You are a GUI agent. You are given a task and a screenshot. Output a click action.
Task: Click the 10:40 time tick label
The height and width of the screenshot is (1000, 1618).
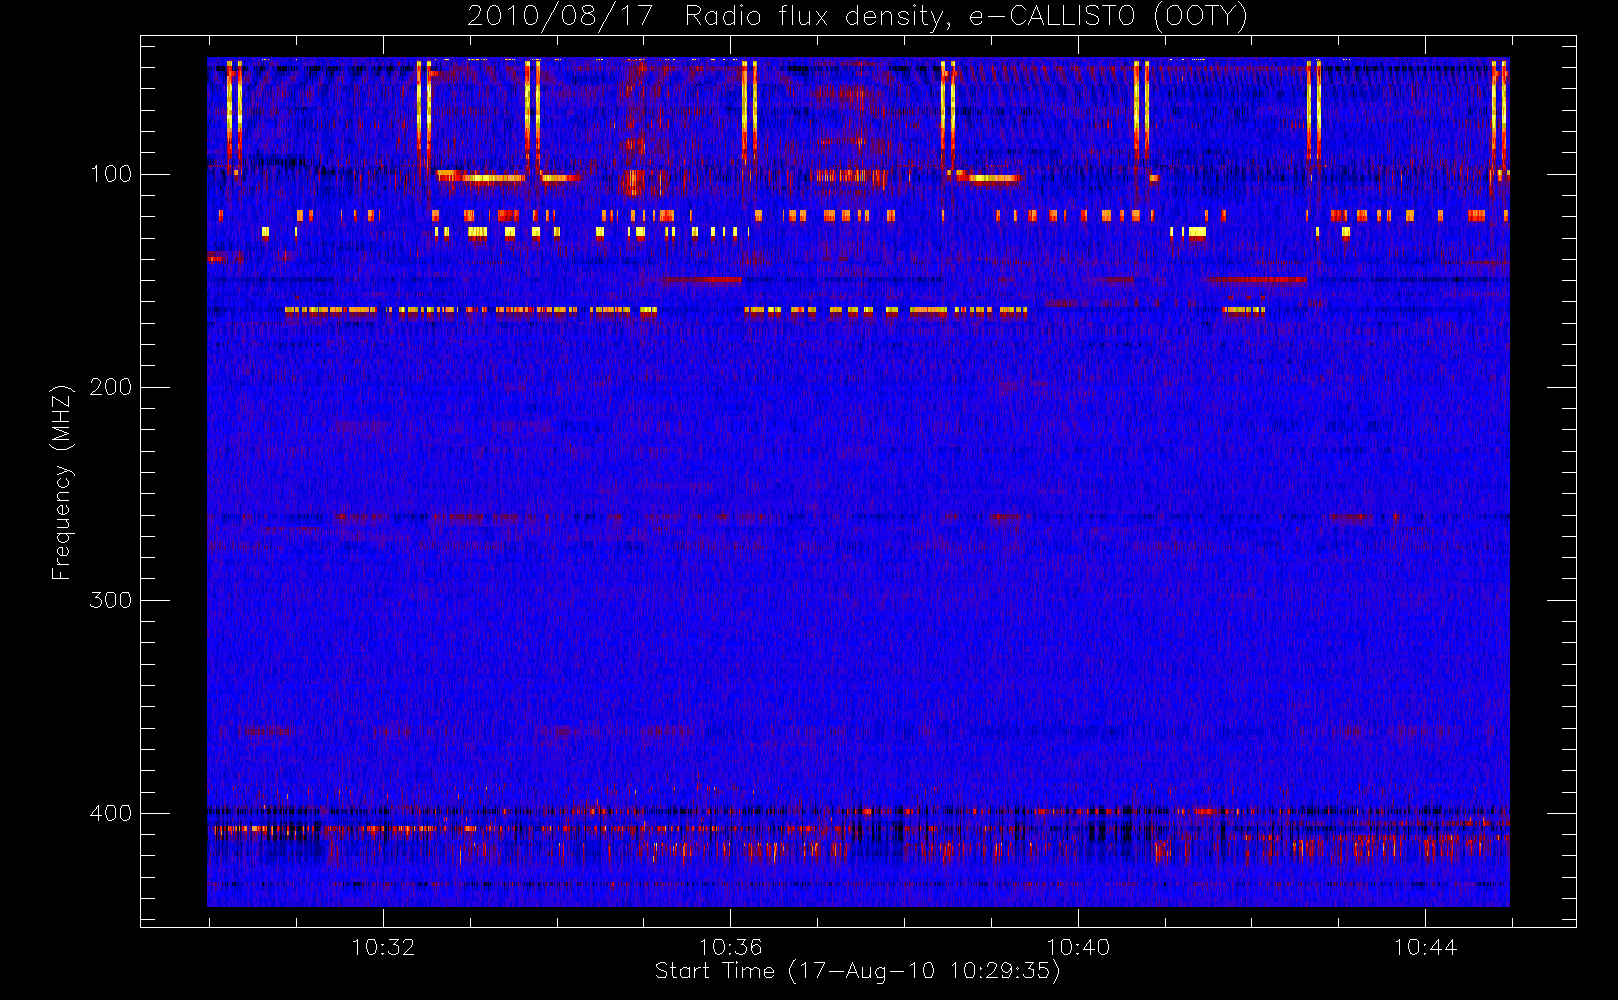(x=1078, y=947)
